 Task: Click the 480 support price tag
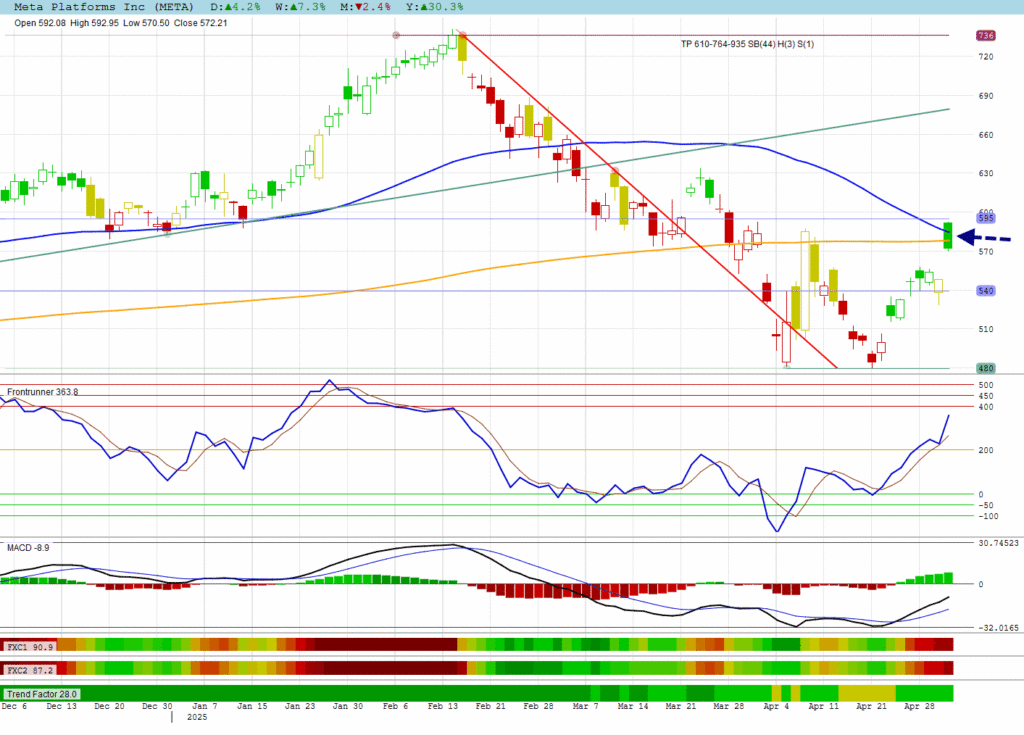pos(985,368)
